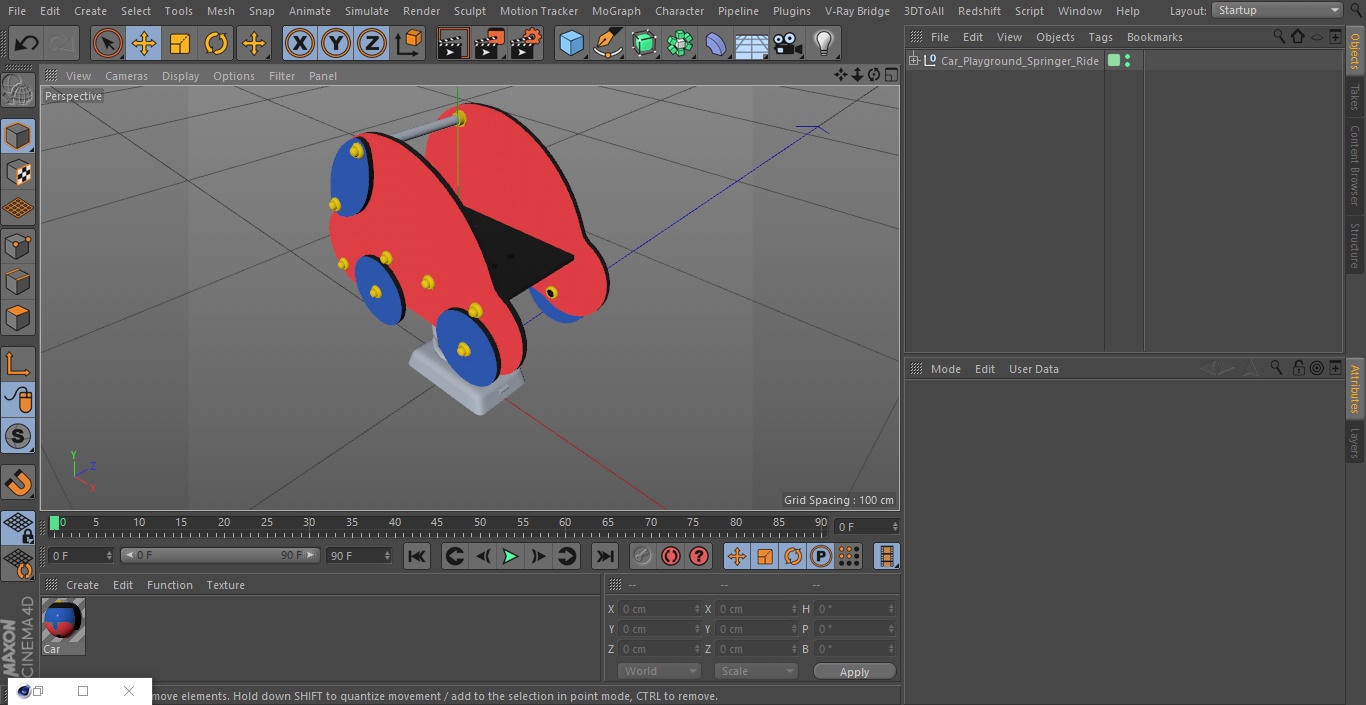The height and width of the screenshot is (705, 1366).
Task: Click the Apply button
Action: tap(854, 671)
